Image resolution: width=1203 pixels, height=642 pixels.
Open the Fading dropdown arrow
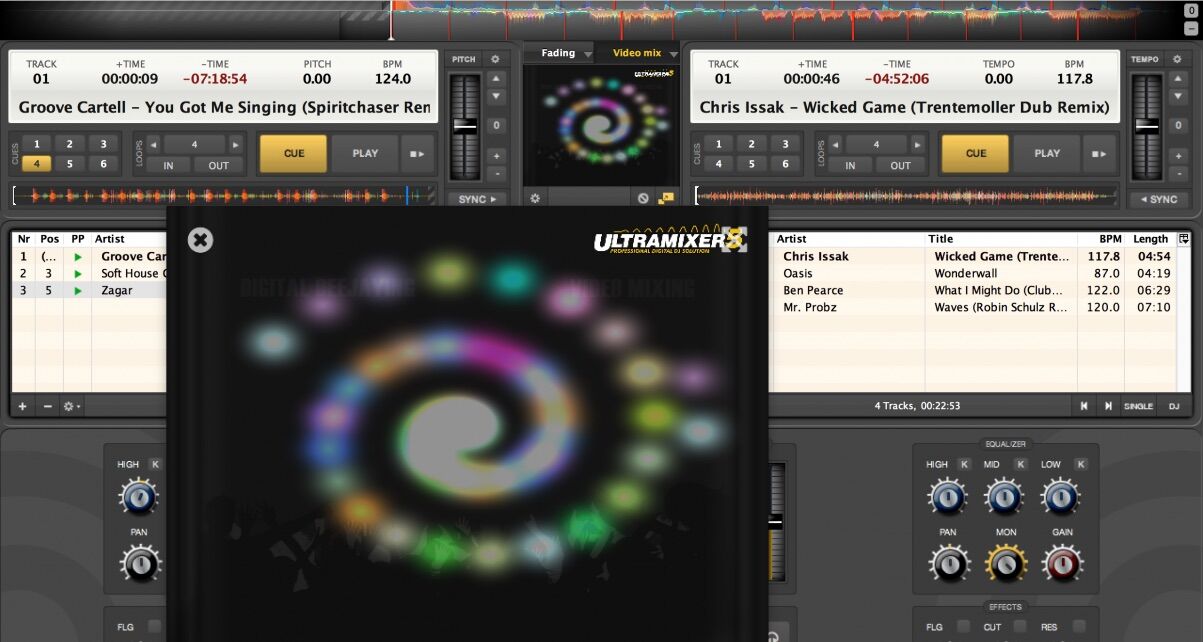click(x=588, y=54)
